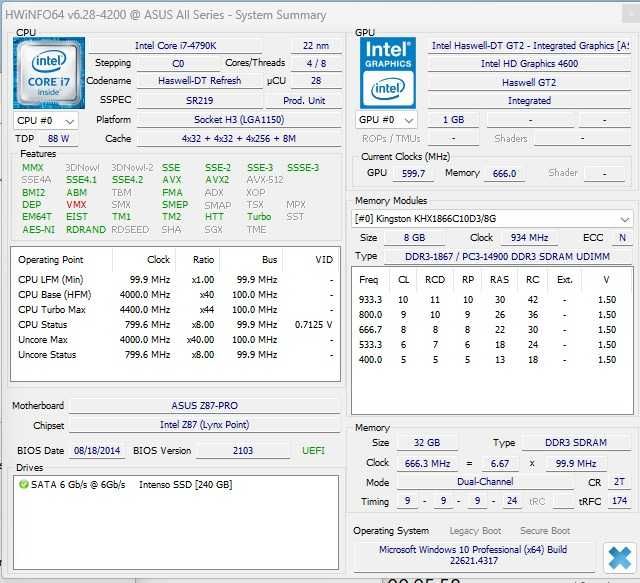Click the RDRAND feature label
This screenshot has width=640, height=583.
[x=86, y=229]
